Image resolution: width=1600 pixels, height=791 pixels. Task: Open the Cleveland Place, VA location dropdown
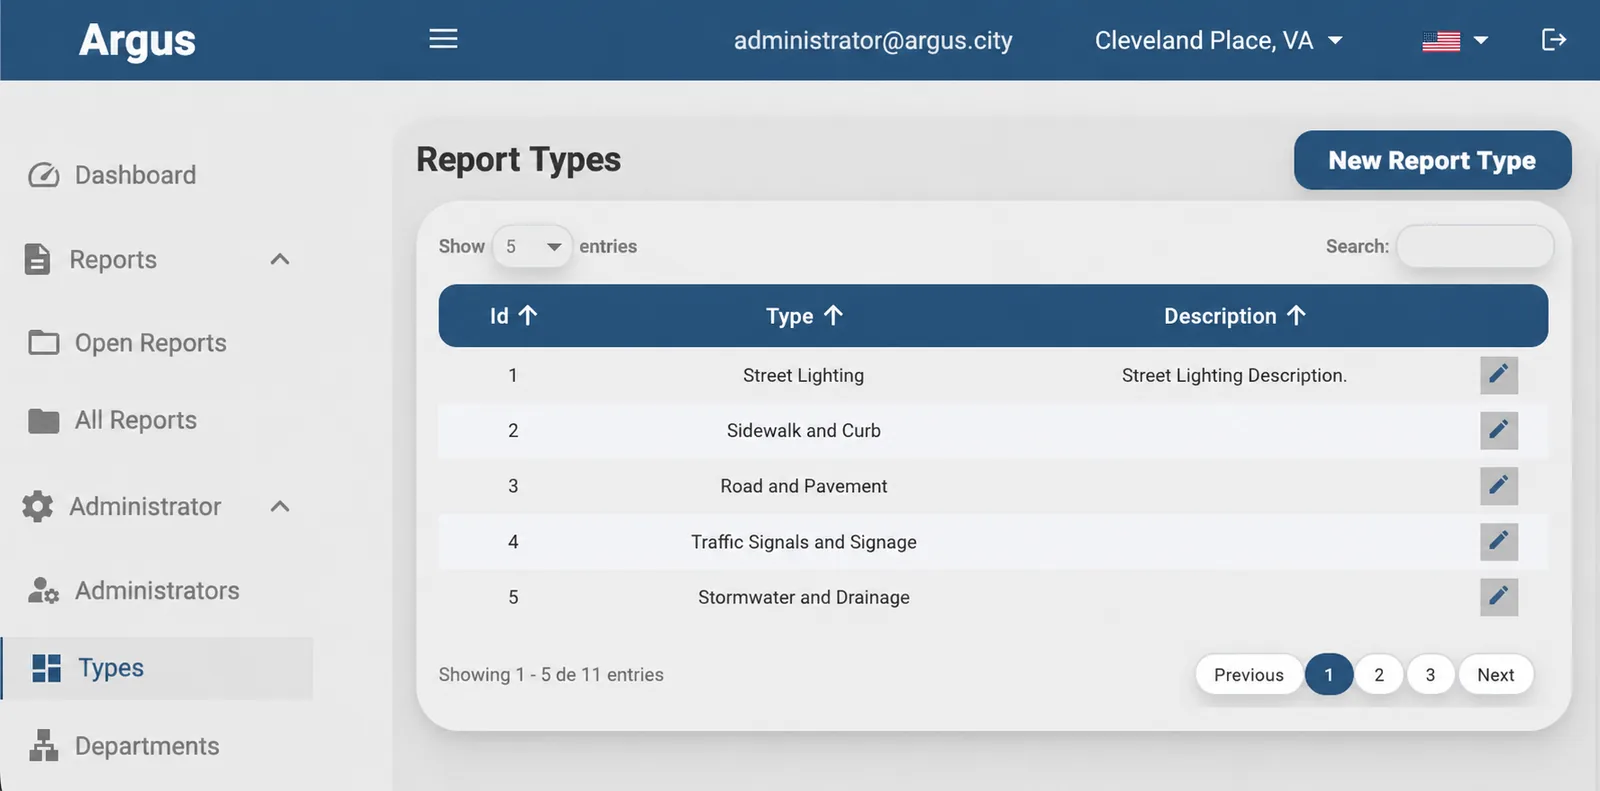(x=1218, y=41)
